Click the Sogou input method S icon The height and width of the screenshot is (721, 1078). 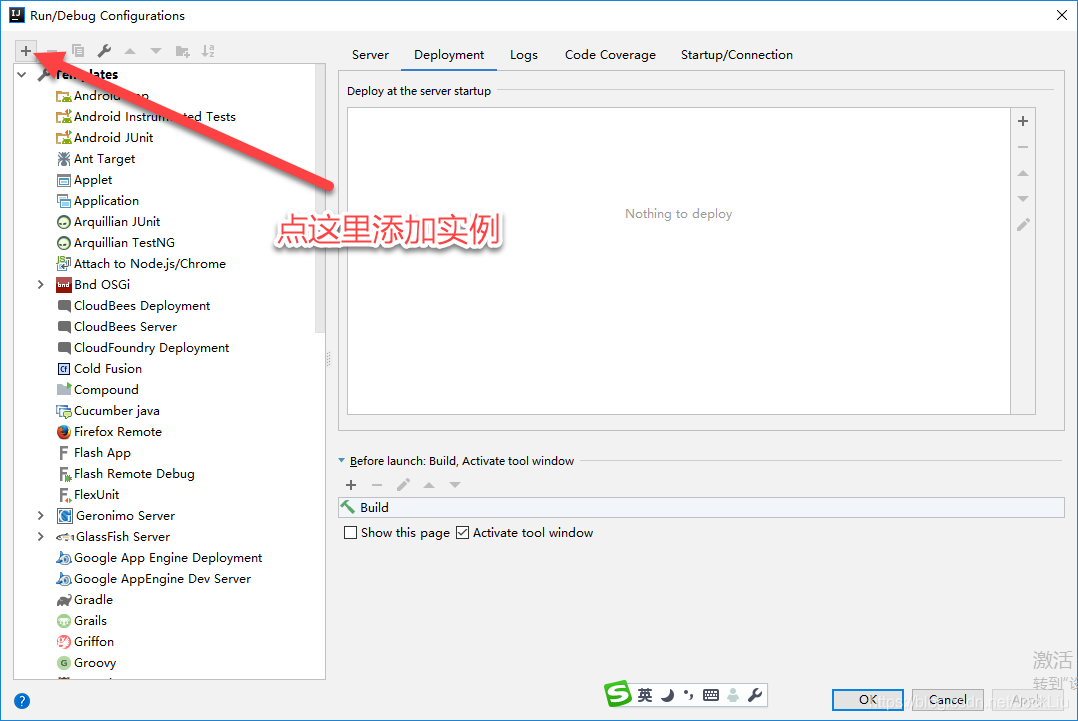coord(617,694)
